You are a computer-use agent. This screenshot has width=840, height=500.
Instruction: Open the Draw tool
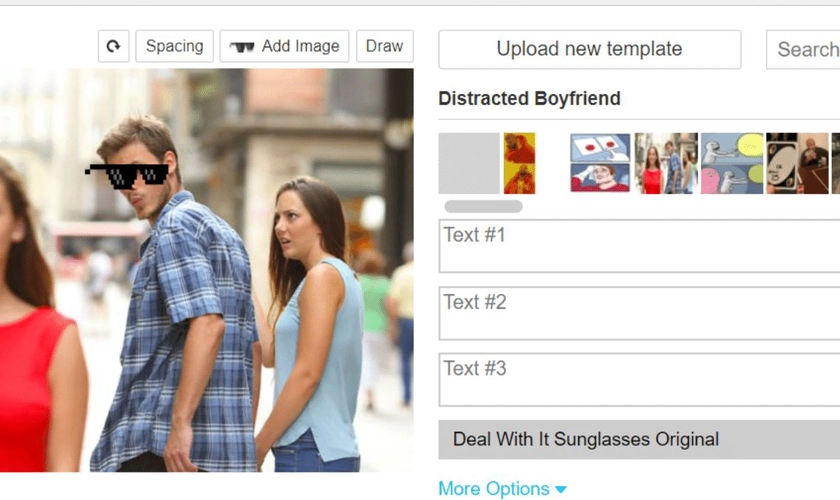385,46
